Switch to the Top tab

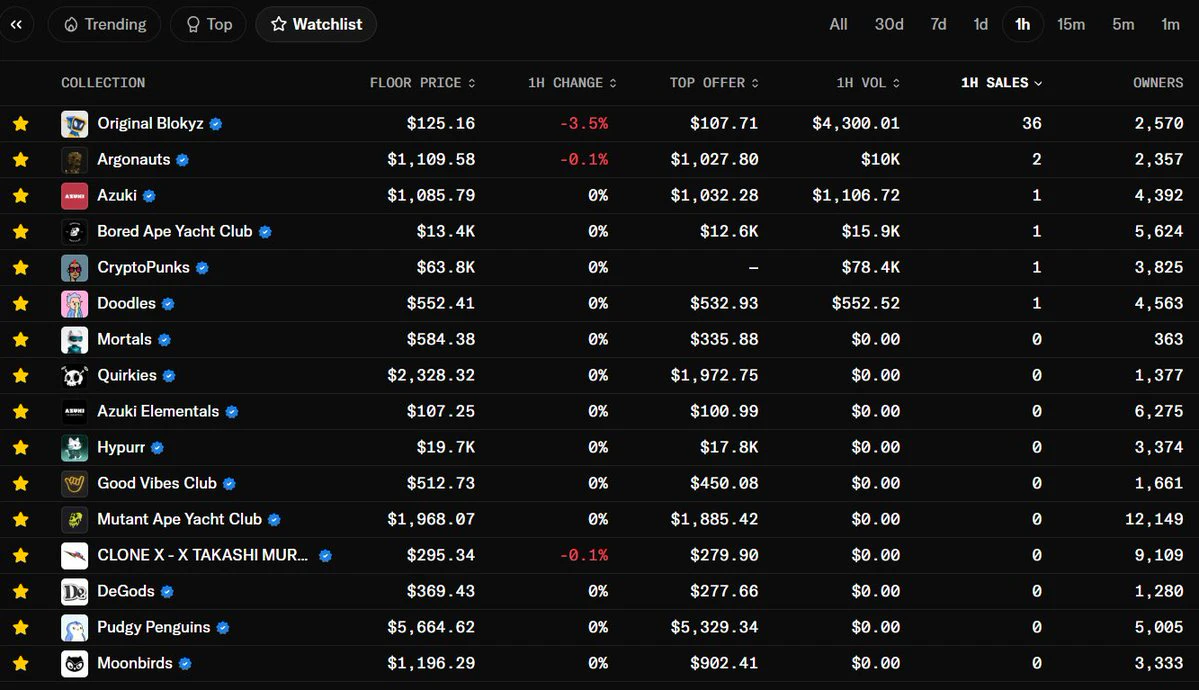pos(209,24)
